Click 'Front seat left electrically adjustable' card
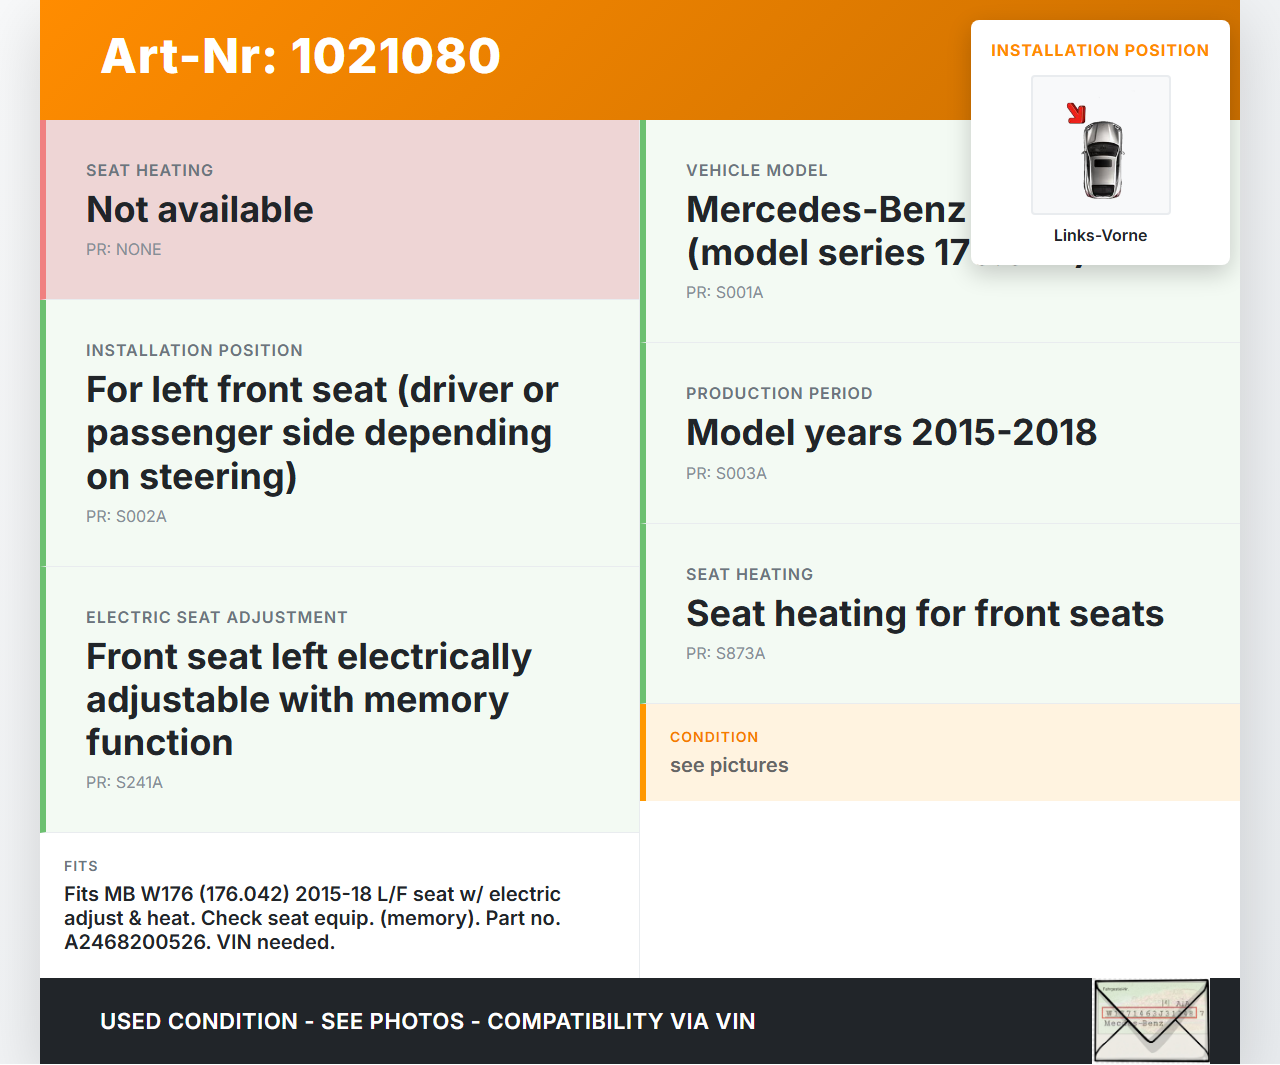1280x1065 pixels. (x=309, y=699)
